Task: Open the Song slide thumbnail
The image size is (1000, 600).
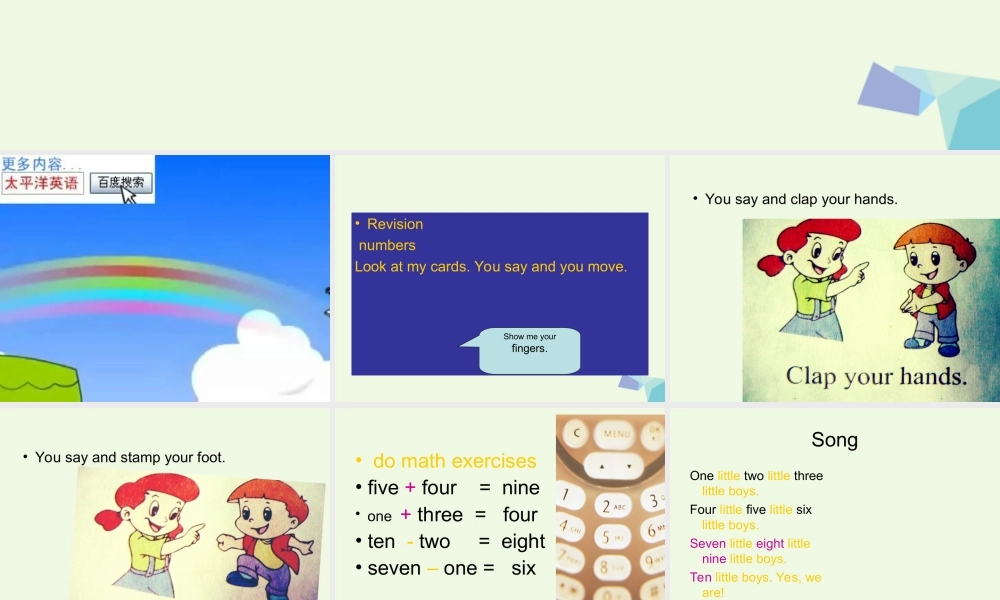Action: pos(835,504)
